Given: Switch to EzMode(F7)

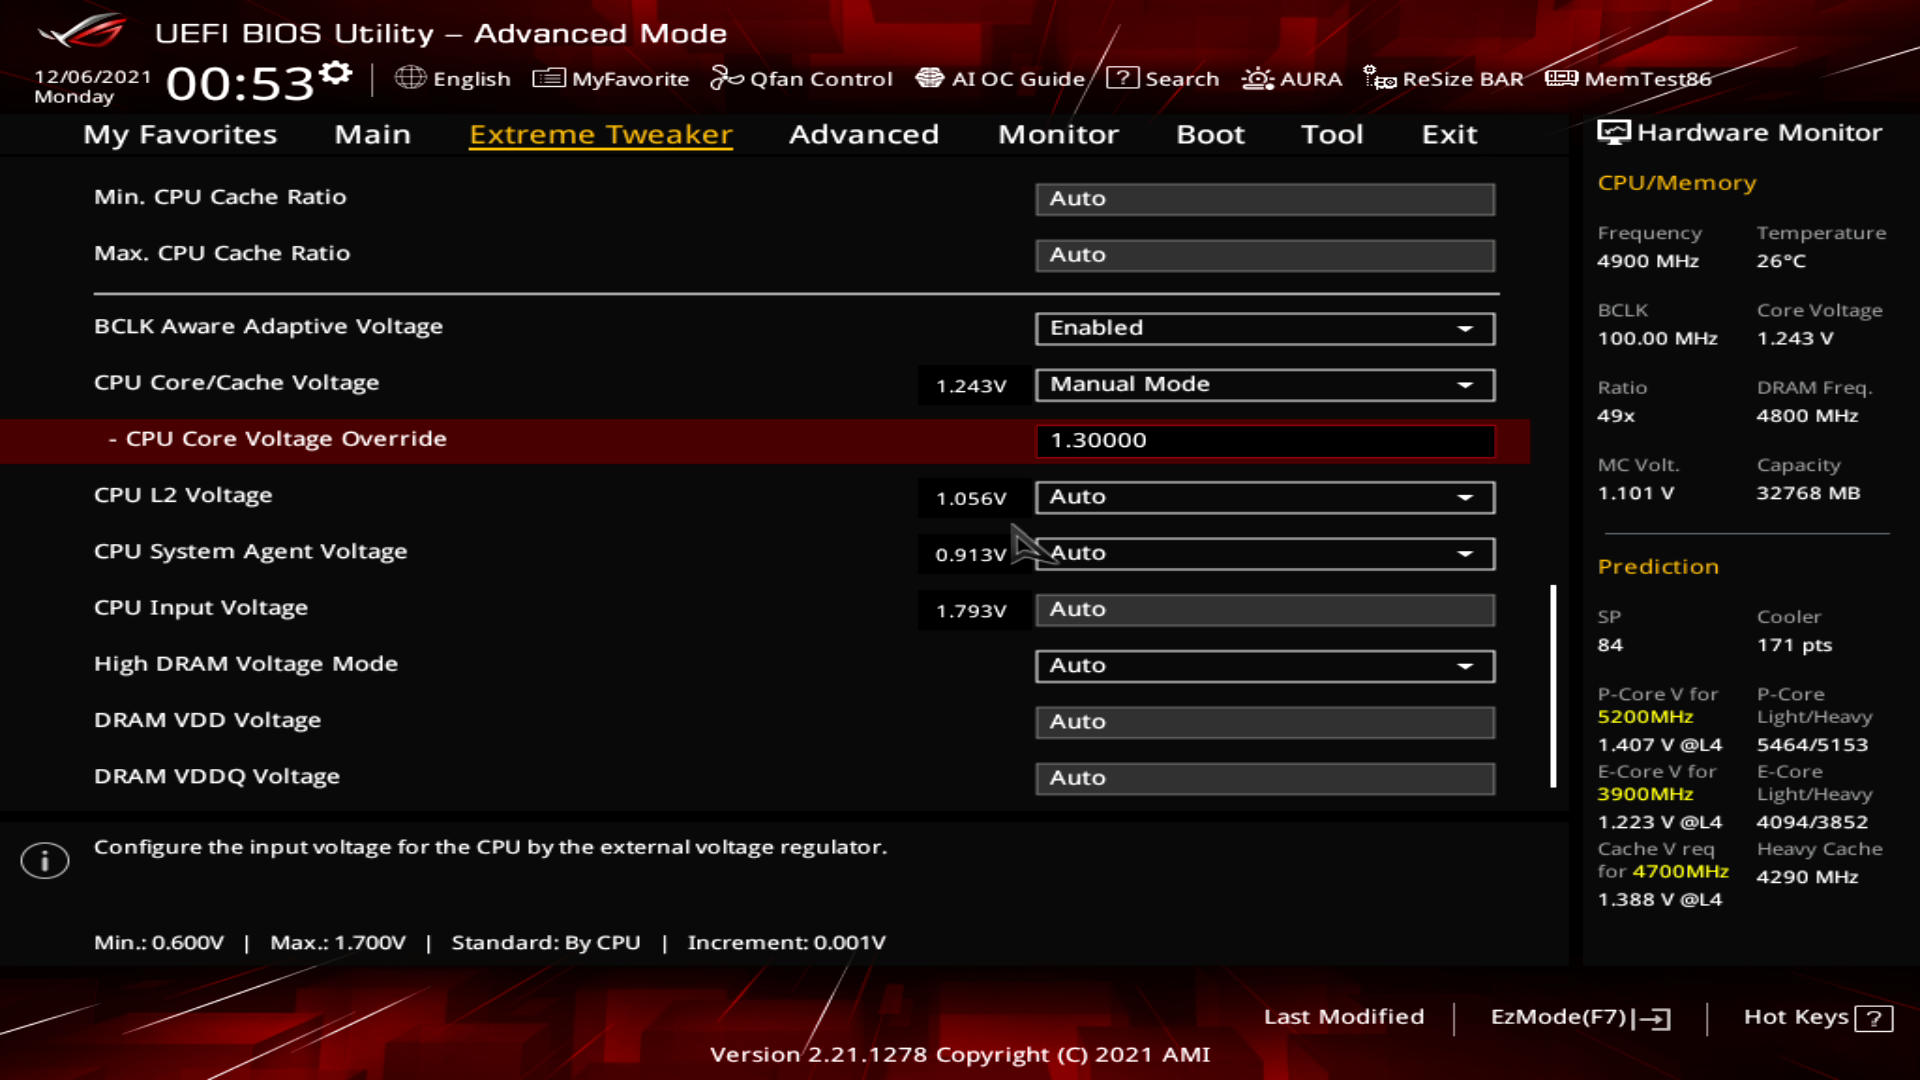Looking at the screenshot, I should pyautogui.click(x=1579, y=1017).
